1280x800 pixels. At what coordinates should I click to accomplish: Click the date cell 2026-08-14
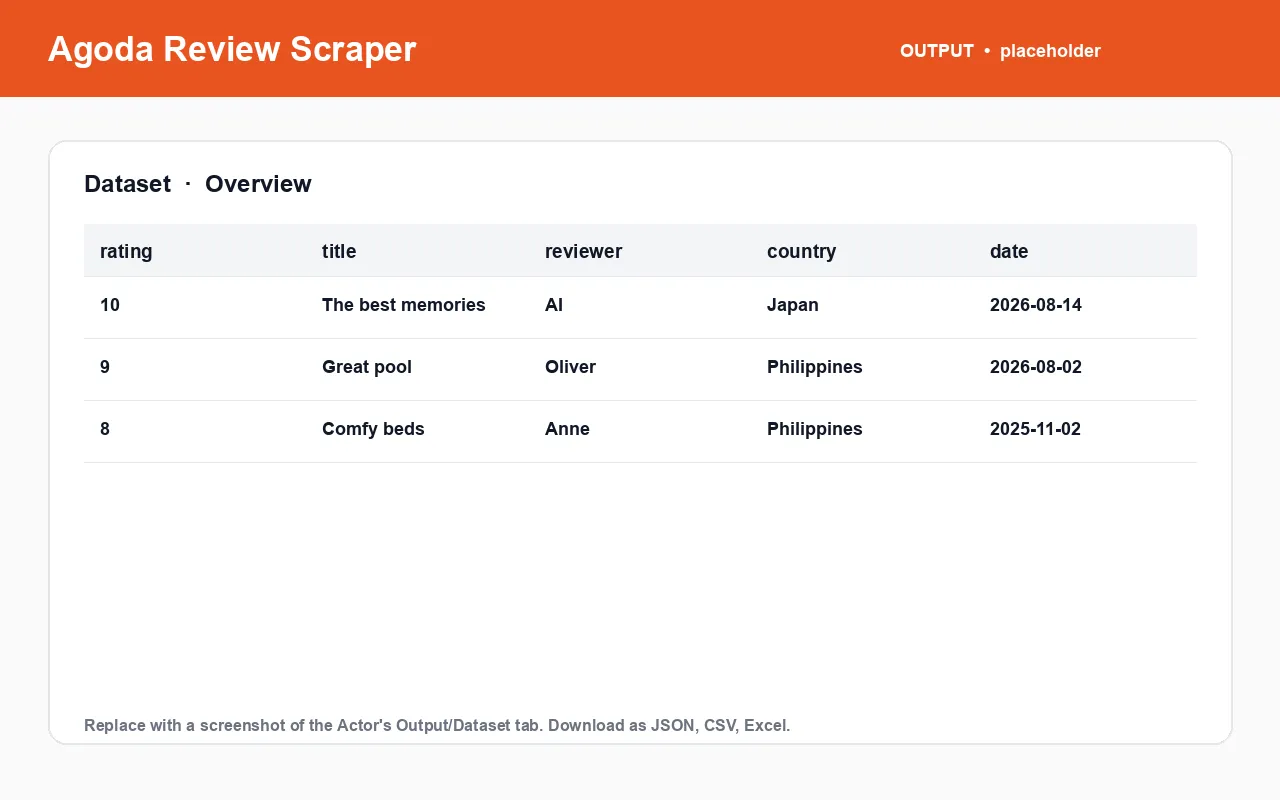(x=1036, y=305)
